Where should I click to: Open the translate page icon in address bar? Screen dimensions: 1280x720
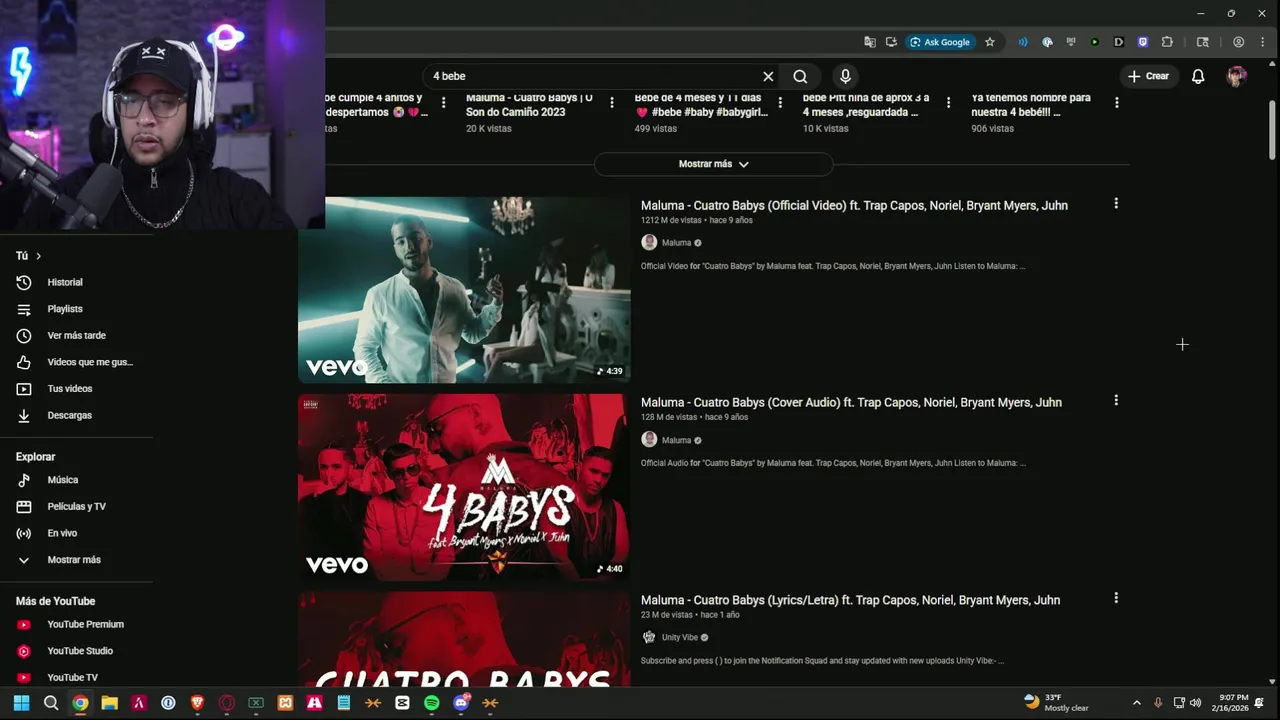click(x=870, y=42)
